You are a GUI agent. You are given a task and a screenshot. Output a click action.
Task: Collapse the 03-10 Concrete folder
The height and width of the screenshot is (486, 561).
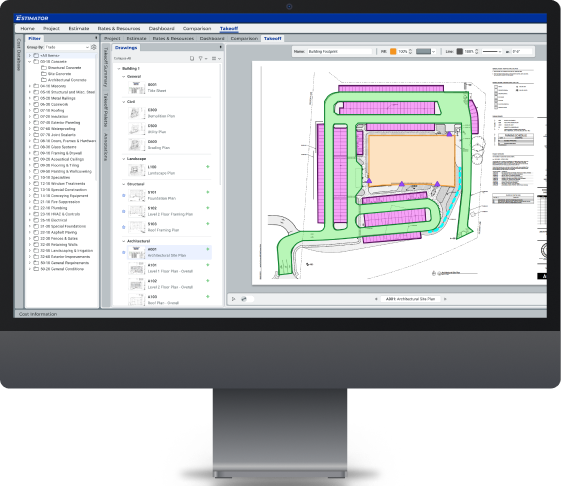[30, 62]
